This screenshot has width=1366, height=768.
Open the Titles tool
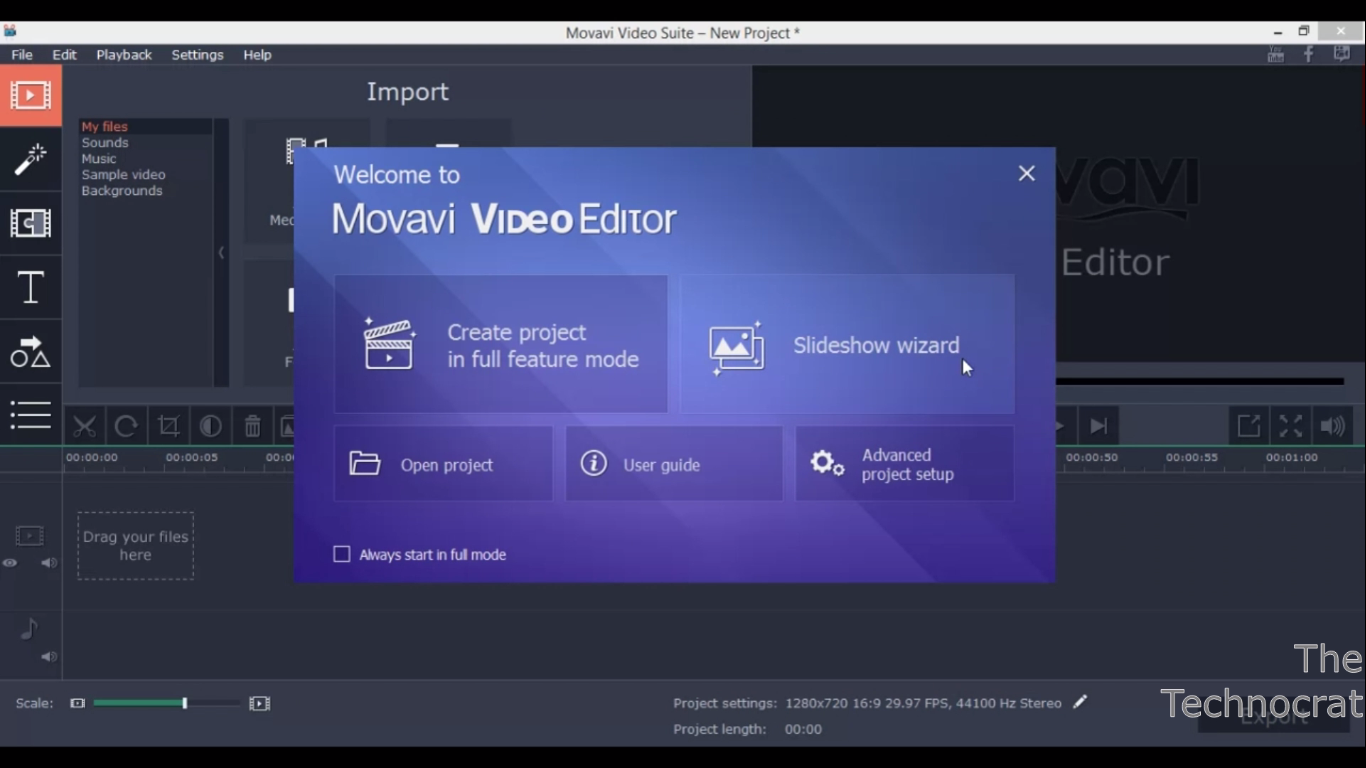pos(30,288)
